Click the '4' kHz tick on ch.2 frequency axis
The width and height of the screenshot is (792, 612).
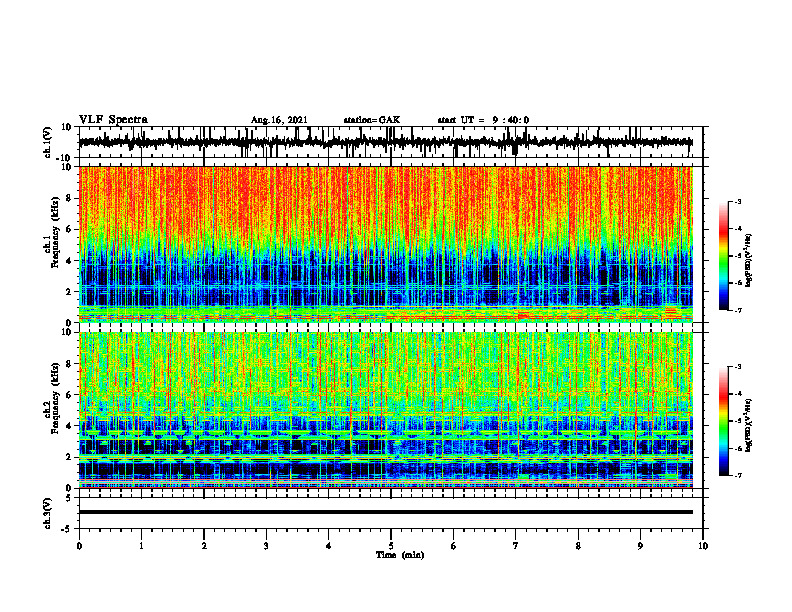[69, 426]
